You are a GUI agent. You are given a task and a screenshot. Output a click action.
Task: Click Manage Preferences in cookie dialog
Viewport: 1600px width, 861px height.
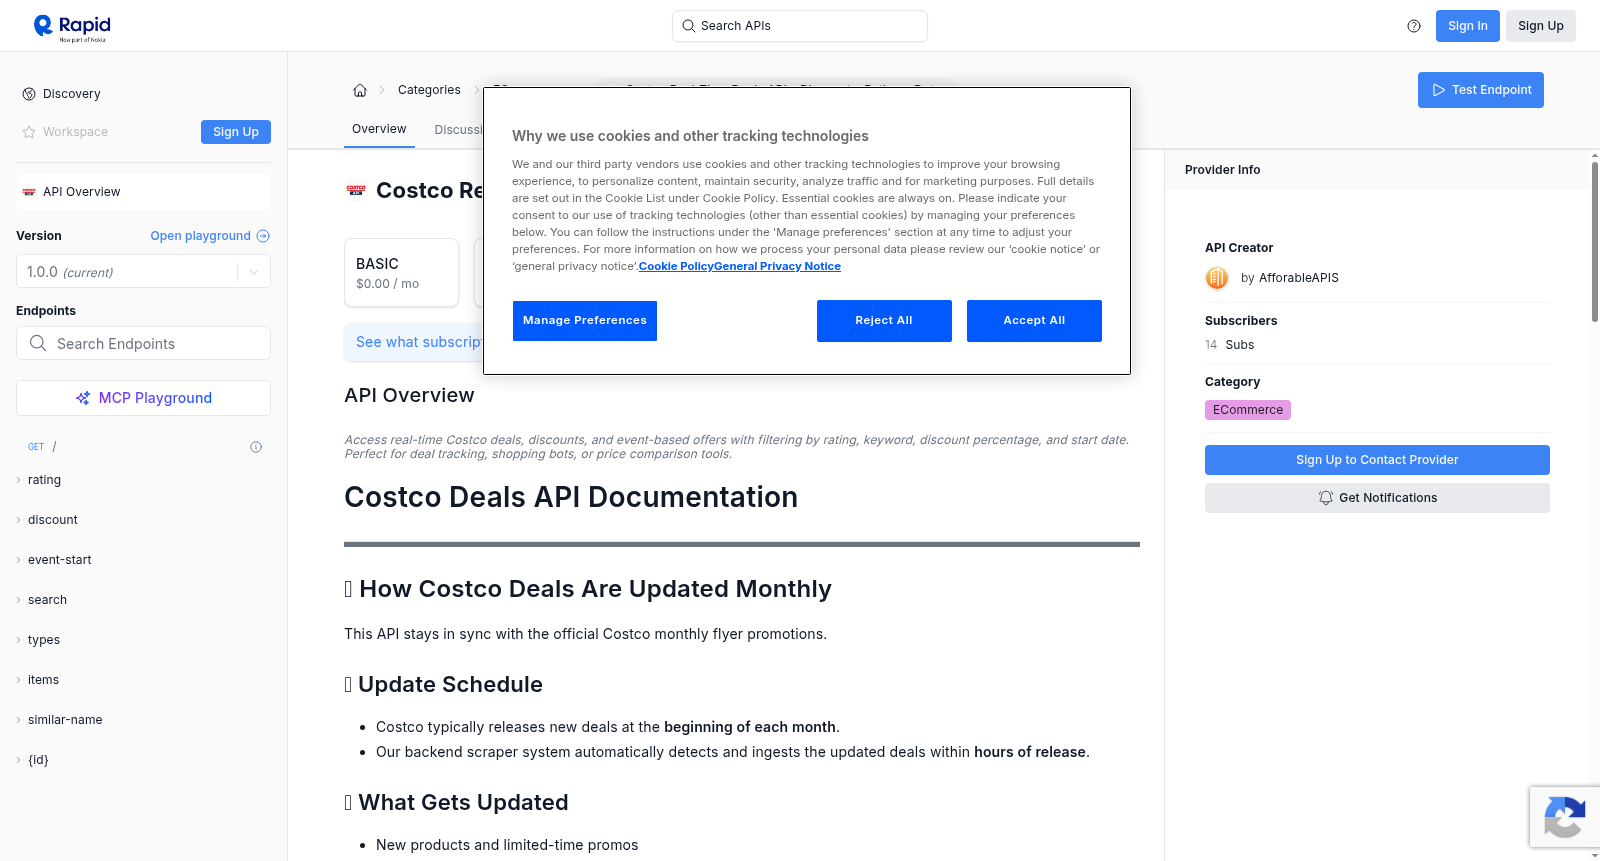[585, 321]
